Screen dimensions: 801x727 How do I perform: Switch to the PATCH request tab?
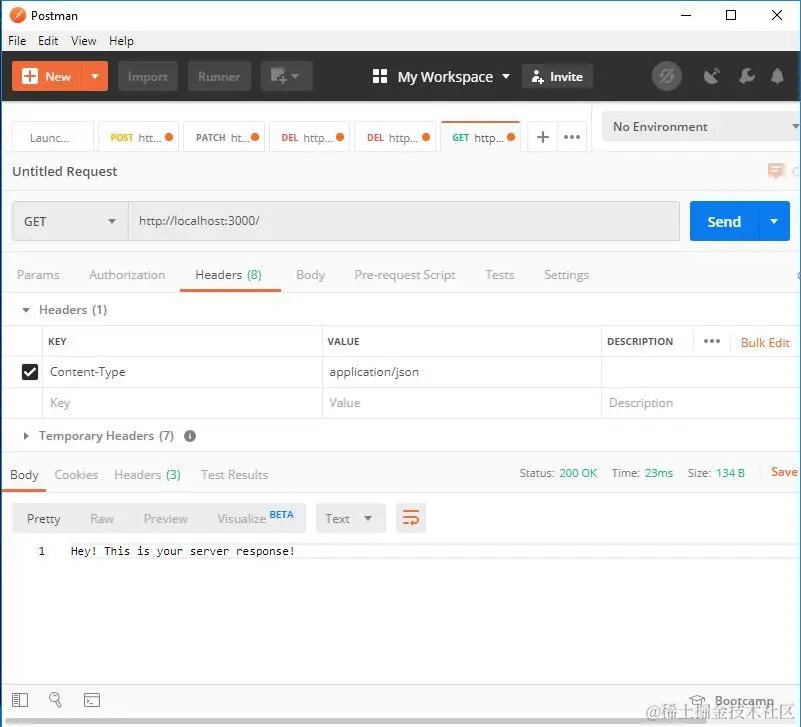tap(224, 137)
